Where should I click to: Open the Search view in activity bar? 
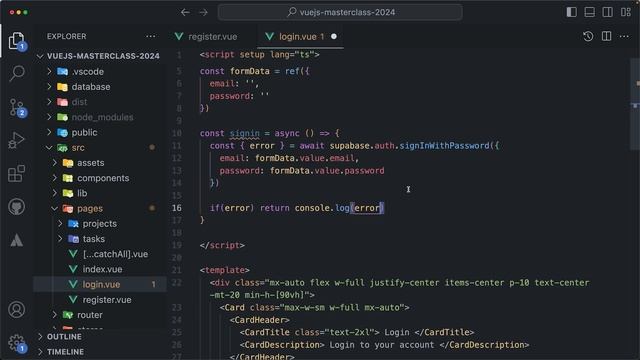[17, 74]
